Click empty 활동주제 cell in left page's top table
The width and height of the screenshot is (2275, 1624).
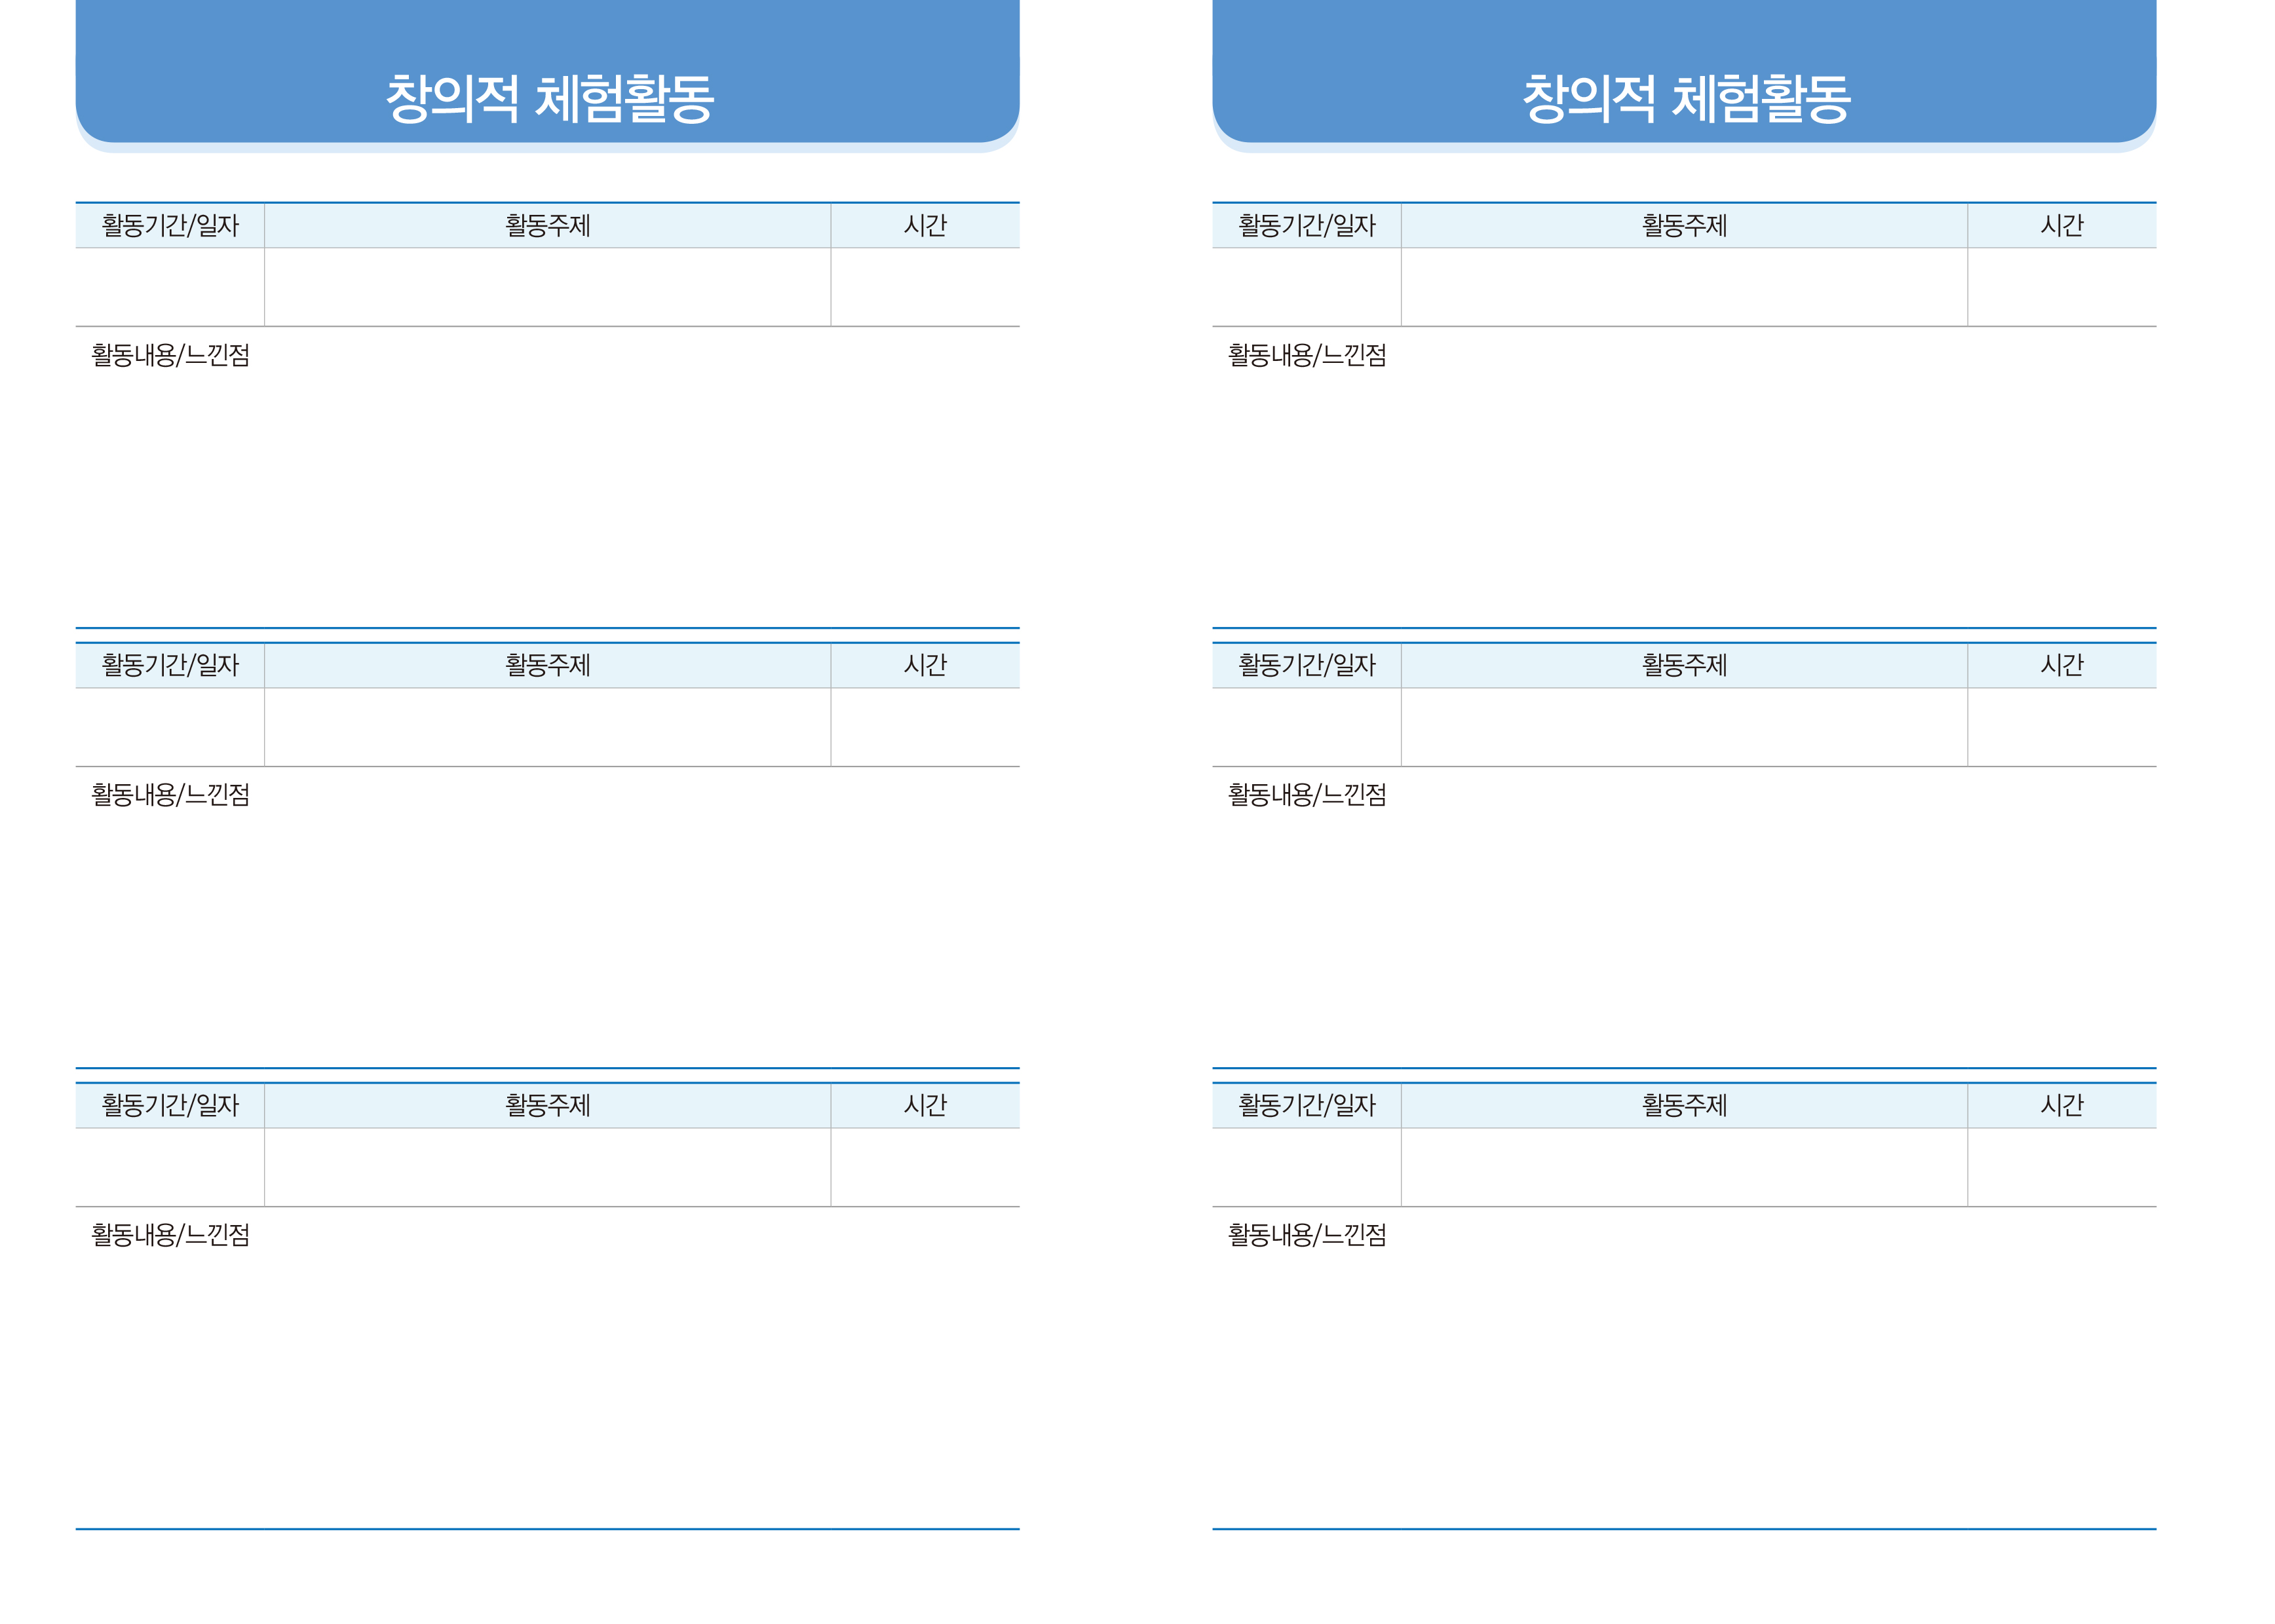[x=547, y=287]
